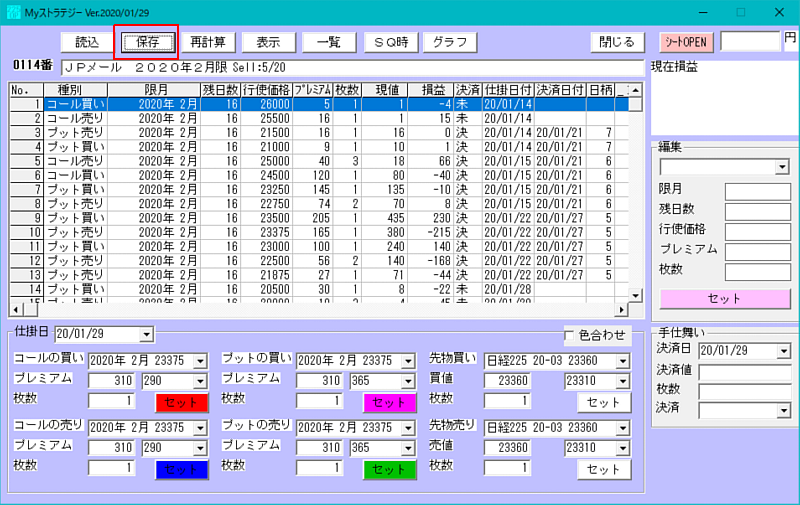Click the strategy name field JPメール

[x=352, y=67]
